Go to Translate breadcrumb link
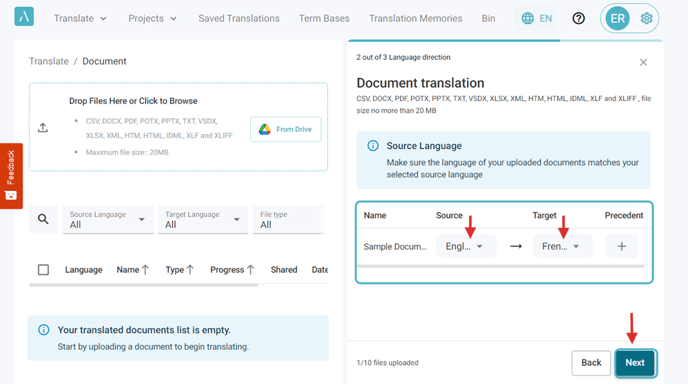This screenshot has height=384, width=688. coord(49,61)
